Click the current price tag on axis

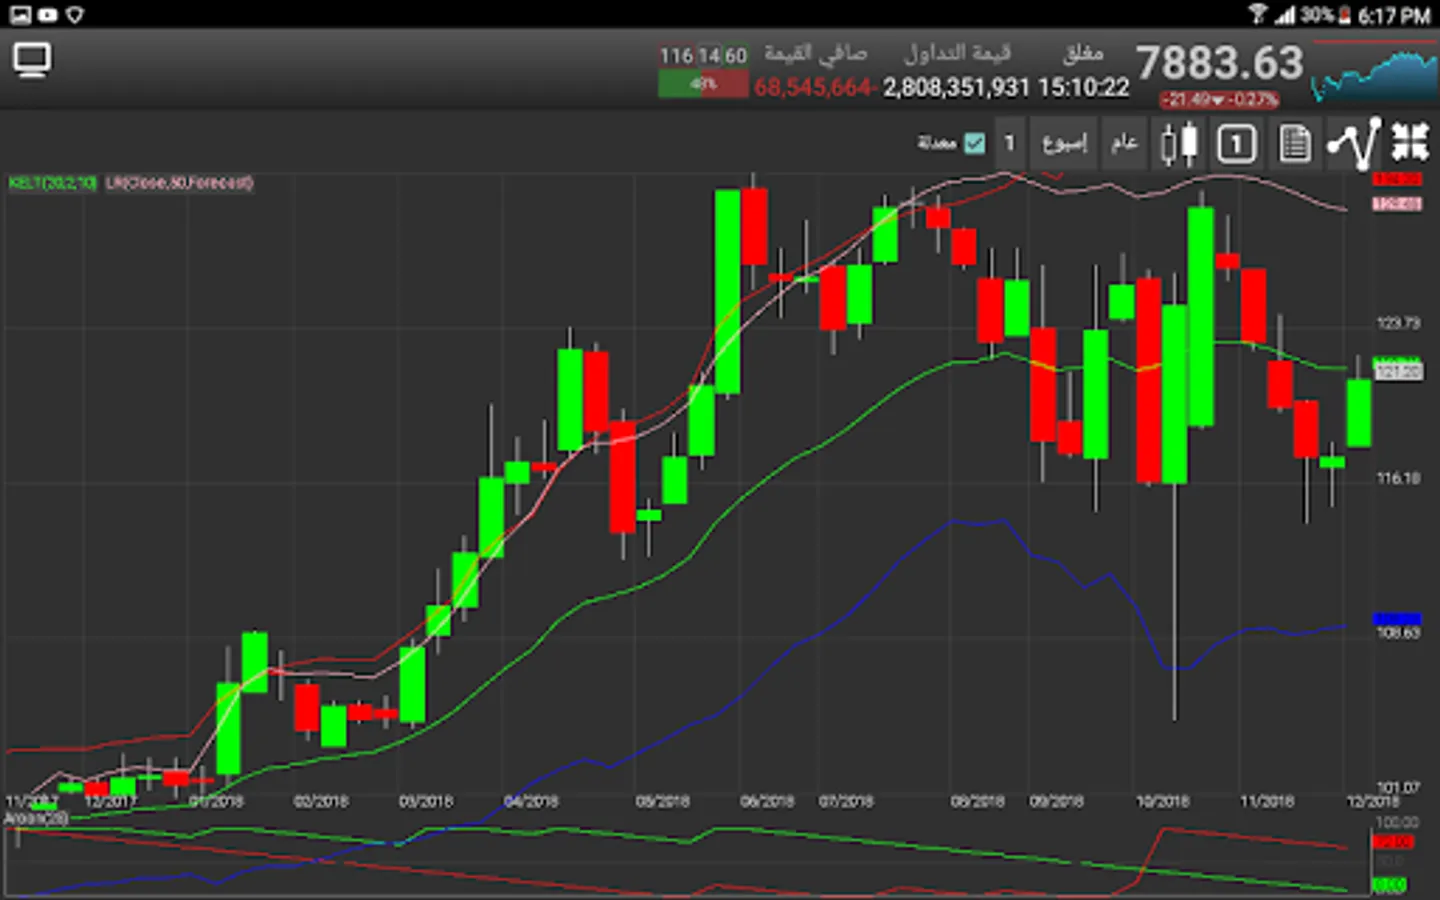tap(1397, 371)
